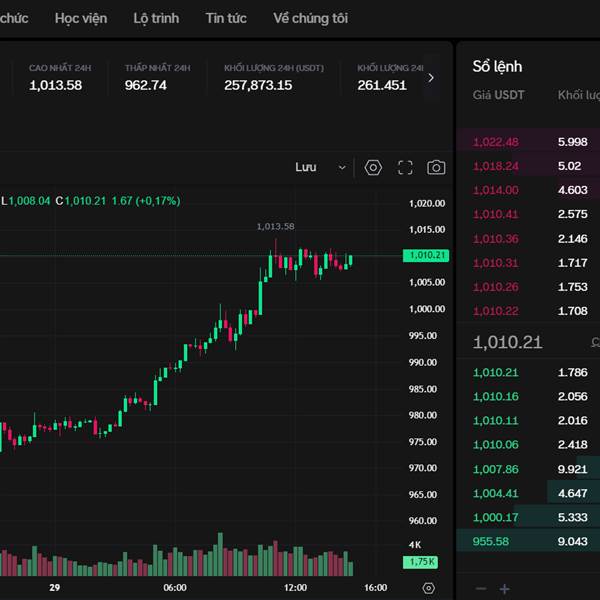The width and height of the screenshot is (600, 600).
Task: Open Về chúng tôi page
Action: (310, 18)
